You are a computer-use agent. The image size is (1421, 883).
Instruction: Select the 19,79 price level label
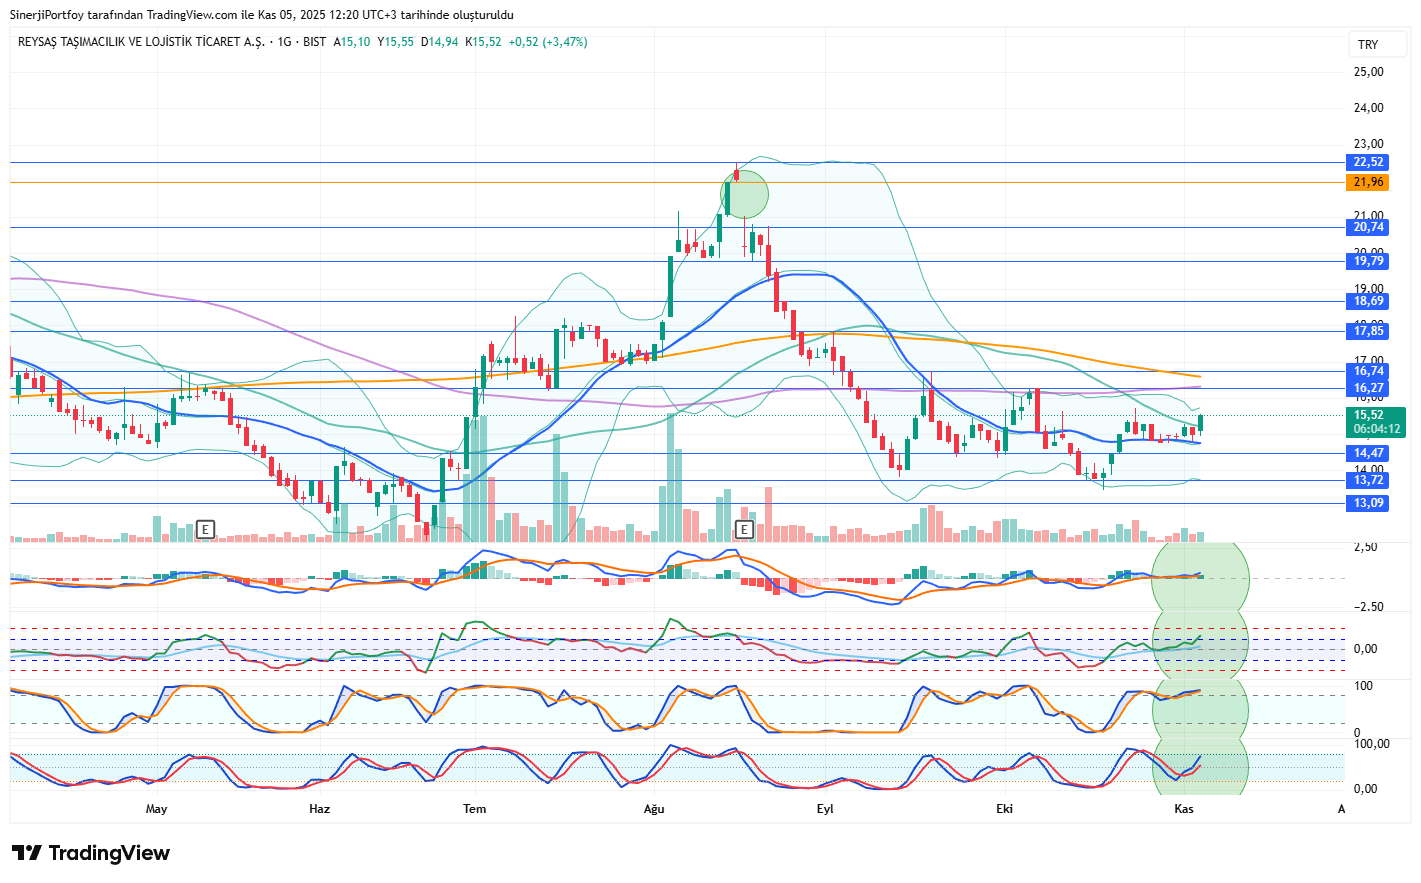1368,261
